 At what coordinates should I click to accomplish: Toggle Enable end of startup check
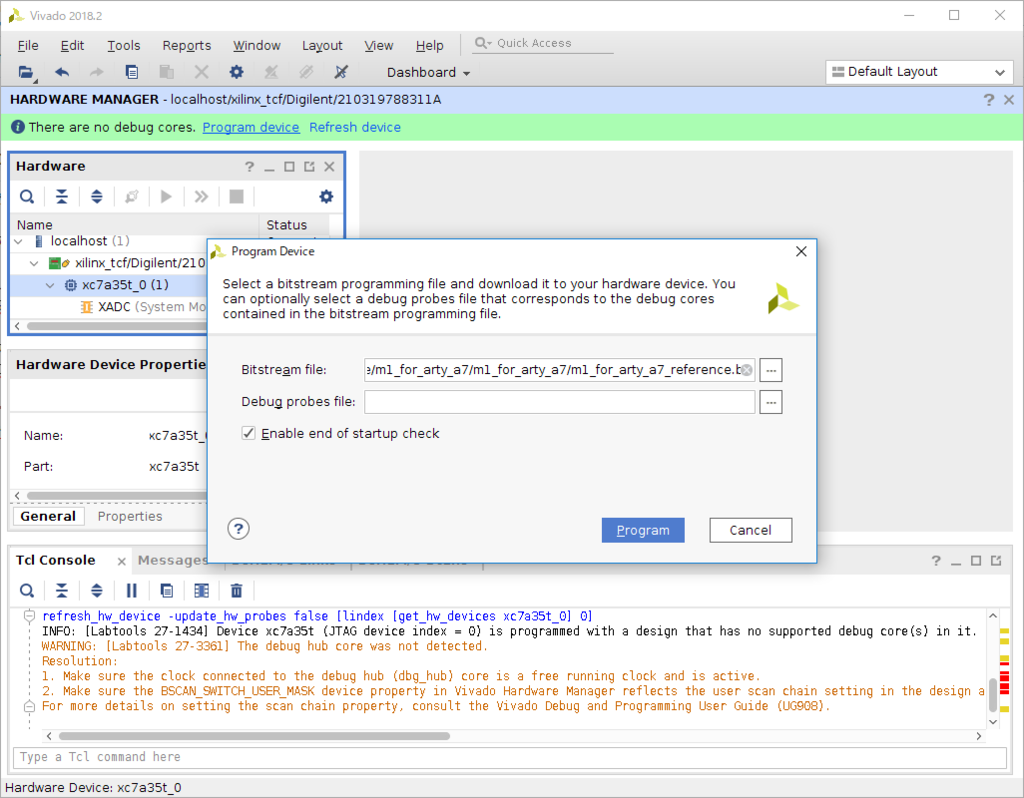tap(248, 433)
